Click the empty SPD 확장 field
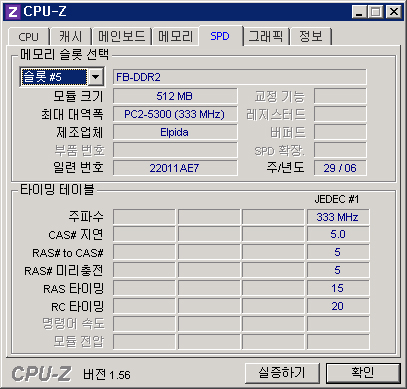This screenshot has width=407, height=389. click(340, 150)
